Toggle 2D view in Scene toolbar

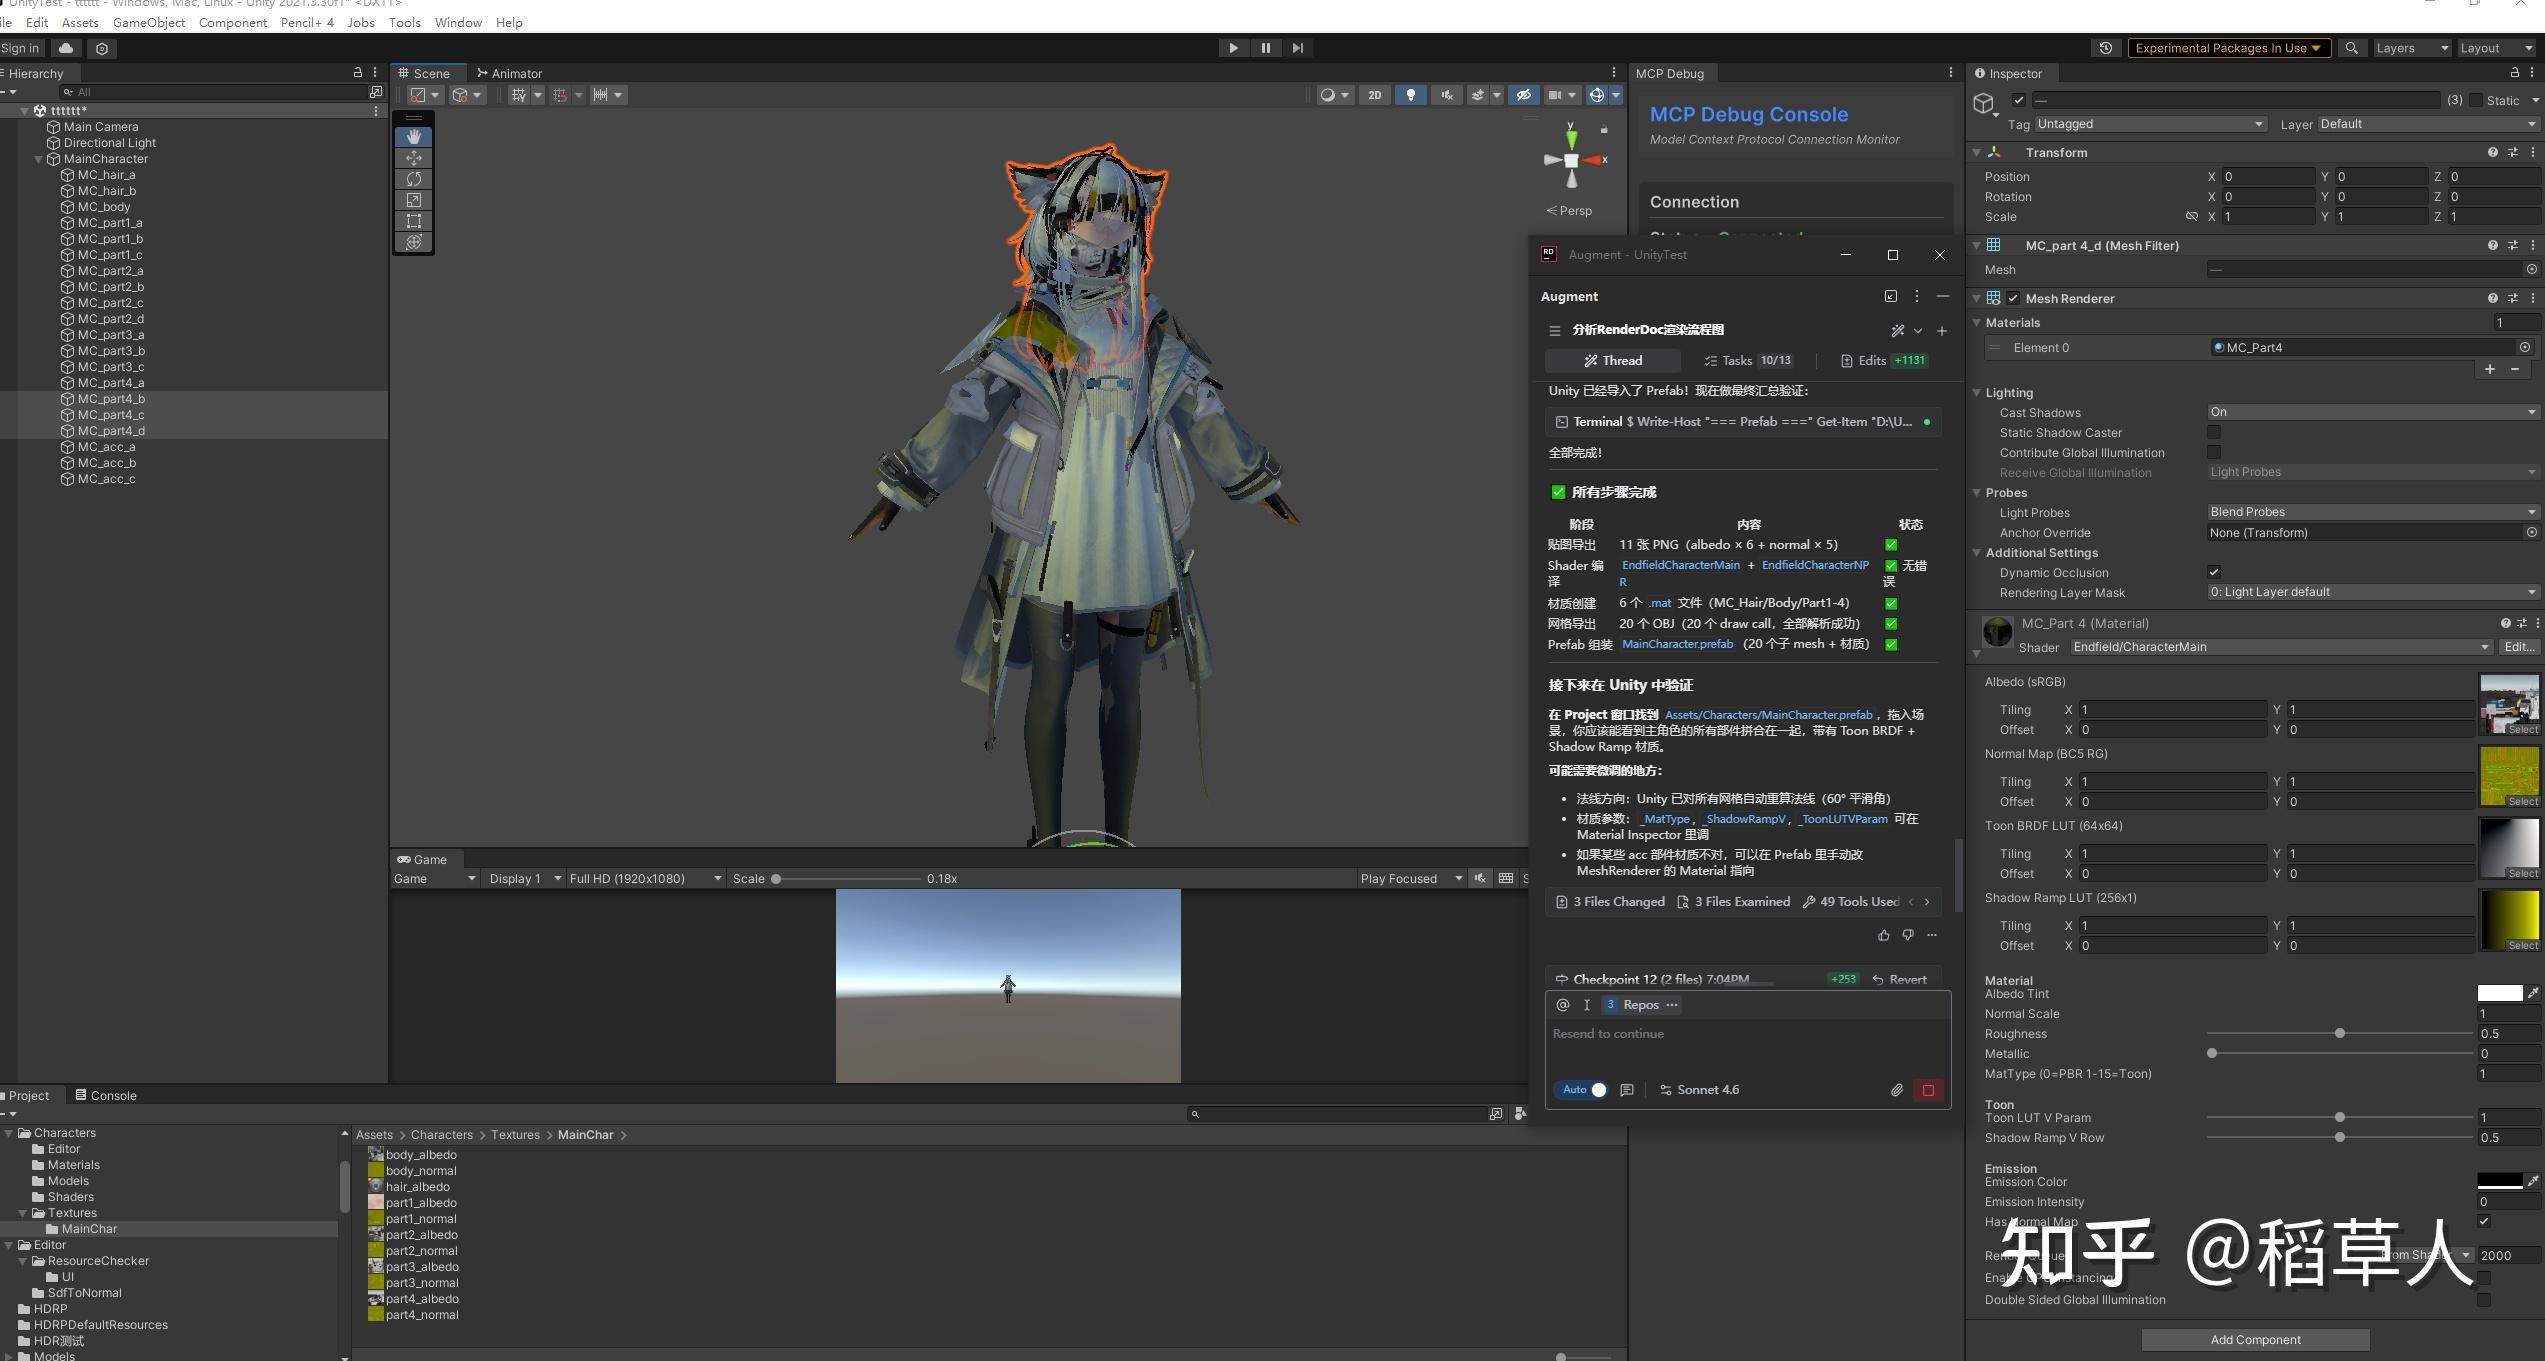click(x=1374, y=95)
